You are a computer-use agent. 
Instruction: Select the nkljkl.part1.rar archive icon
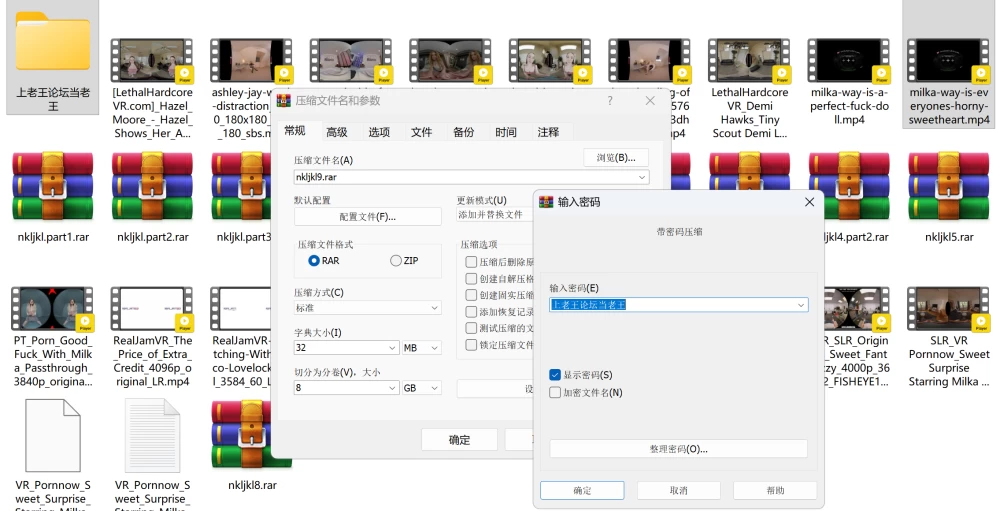(x=53, y=186)
